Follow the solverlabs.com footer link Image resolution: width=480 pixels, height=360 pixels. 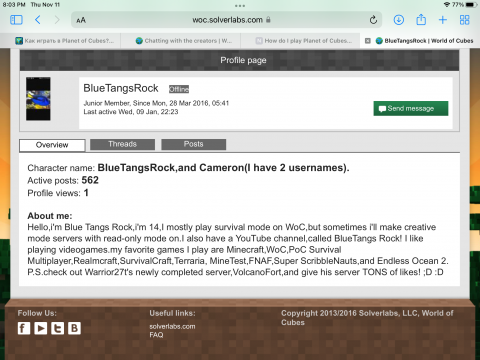(172, 326)
